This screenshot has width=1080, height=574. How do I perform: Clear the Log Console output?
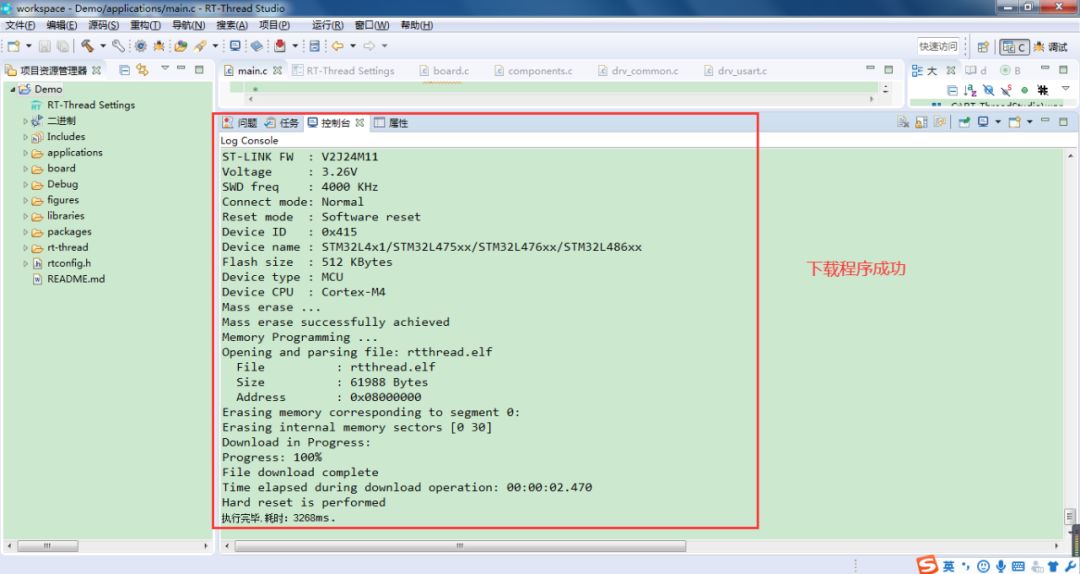coord(904,123)
